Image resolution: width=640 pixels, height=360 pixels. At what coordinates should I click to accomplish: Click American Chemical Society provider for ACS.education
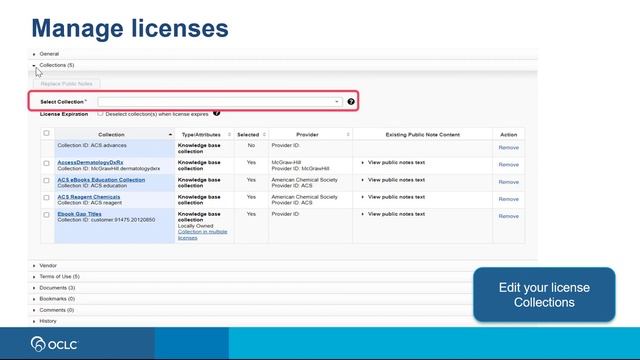(x=304, y=180)
